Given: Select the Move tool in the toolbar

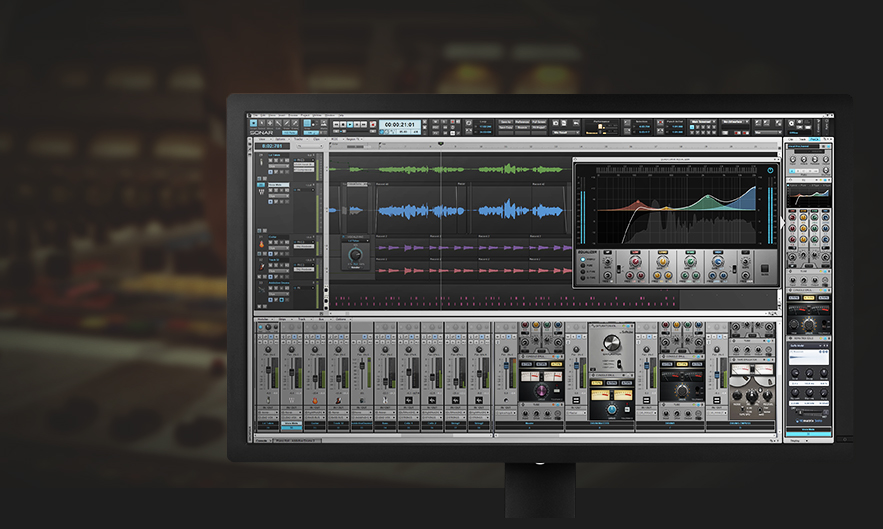Looking at the screenshot, I should point(270,123).
